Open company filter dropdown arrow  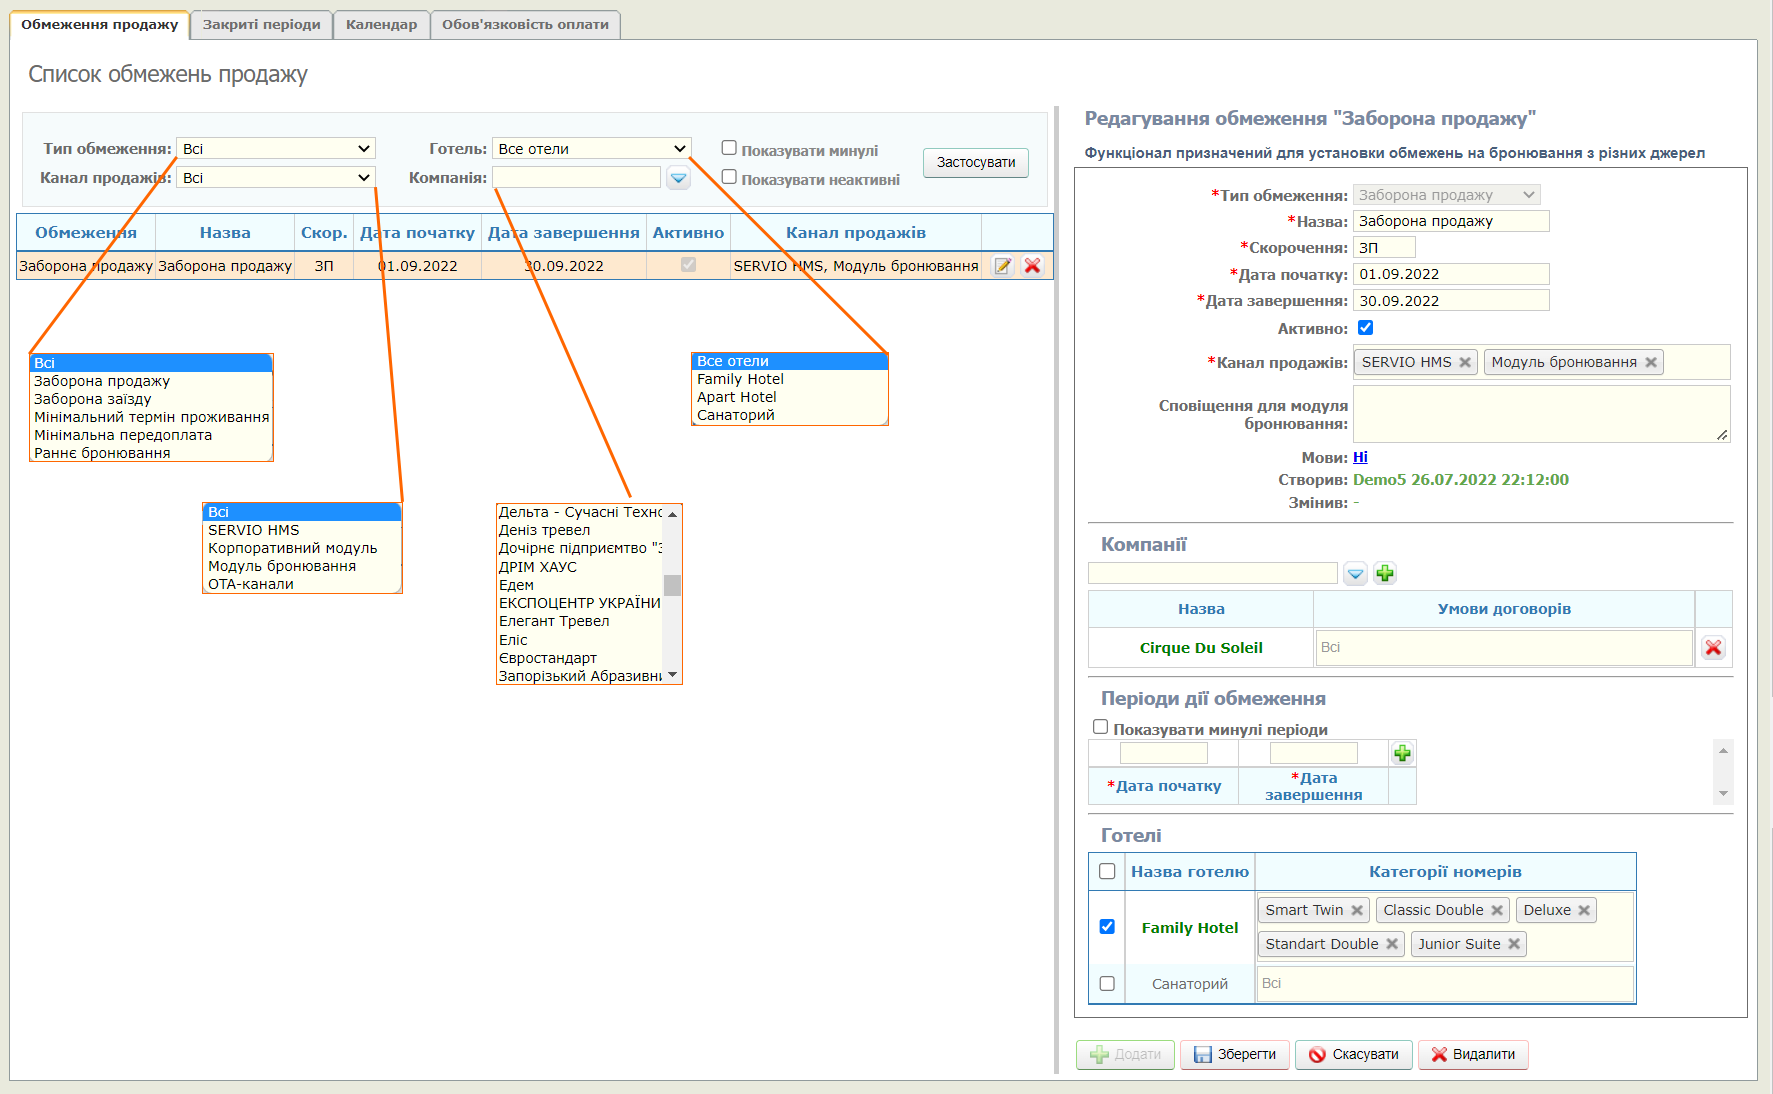(x=679, y=178)
